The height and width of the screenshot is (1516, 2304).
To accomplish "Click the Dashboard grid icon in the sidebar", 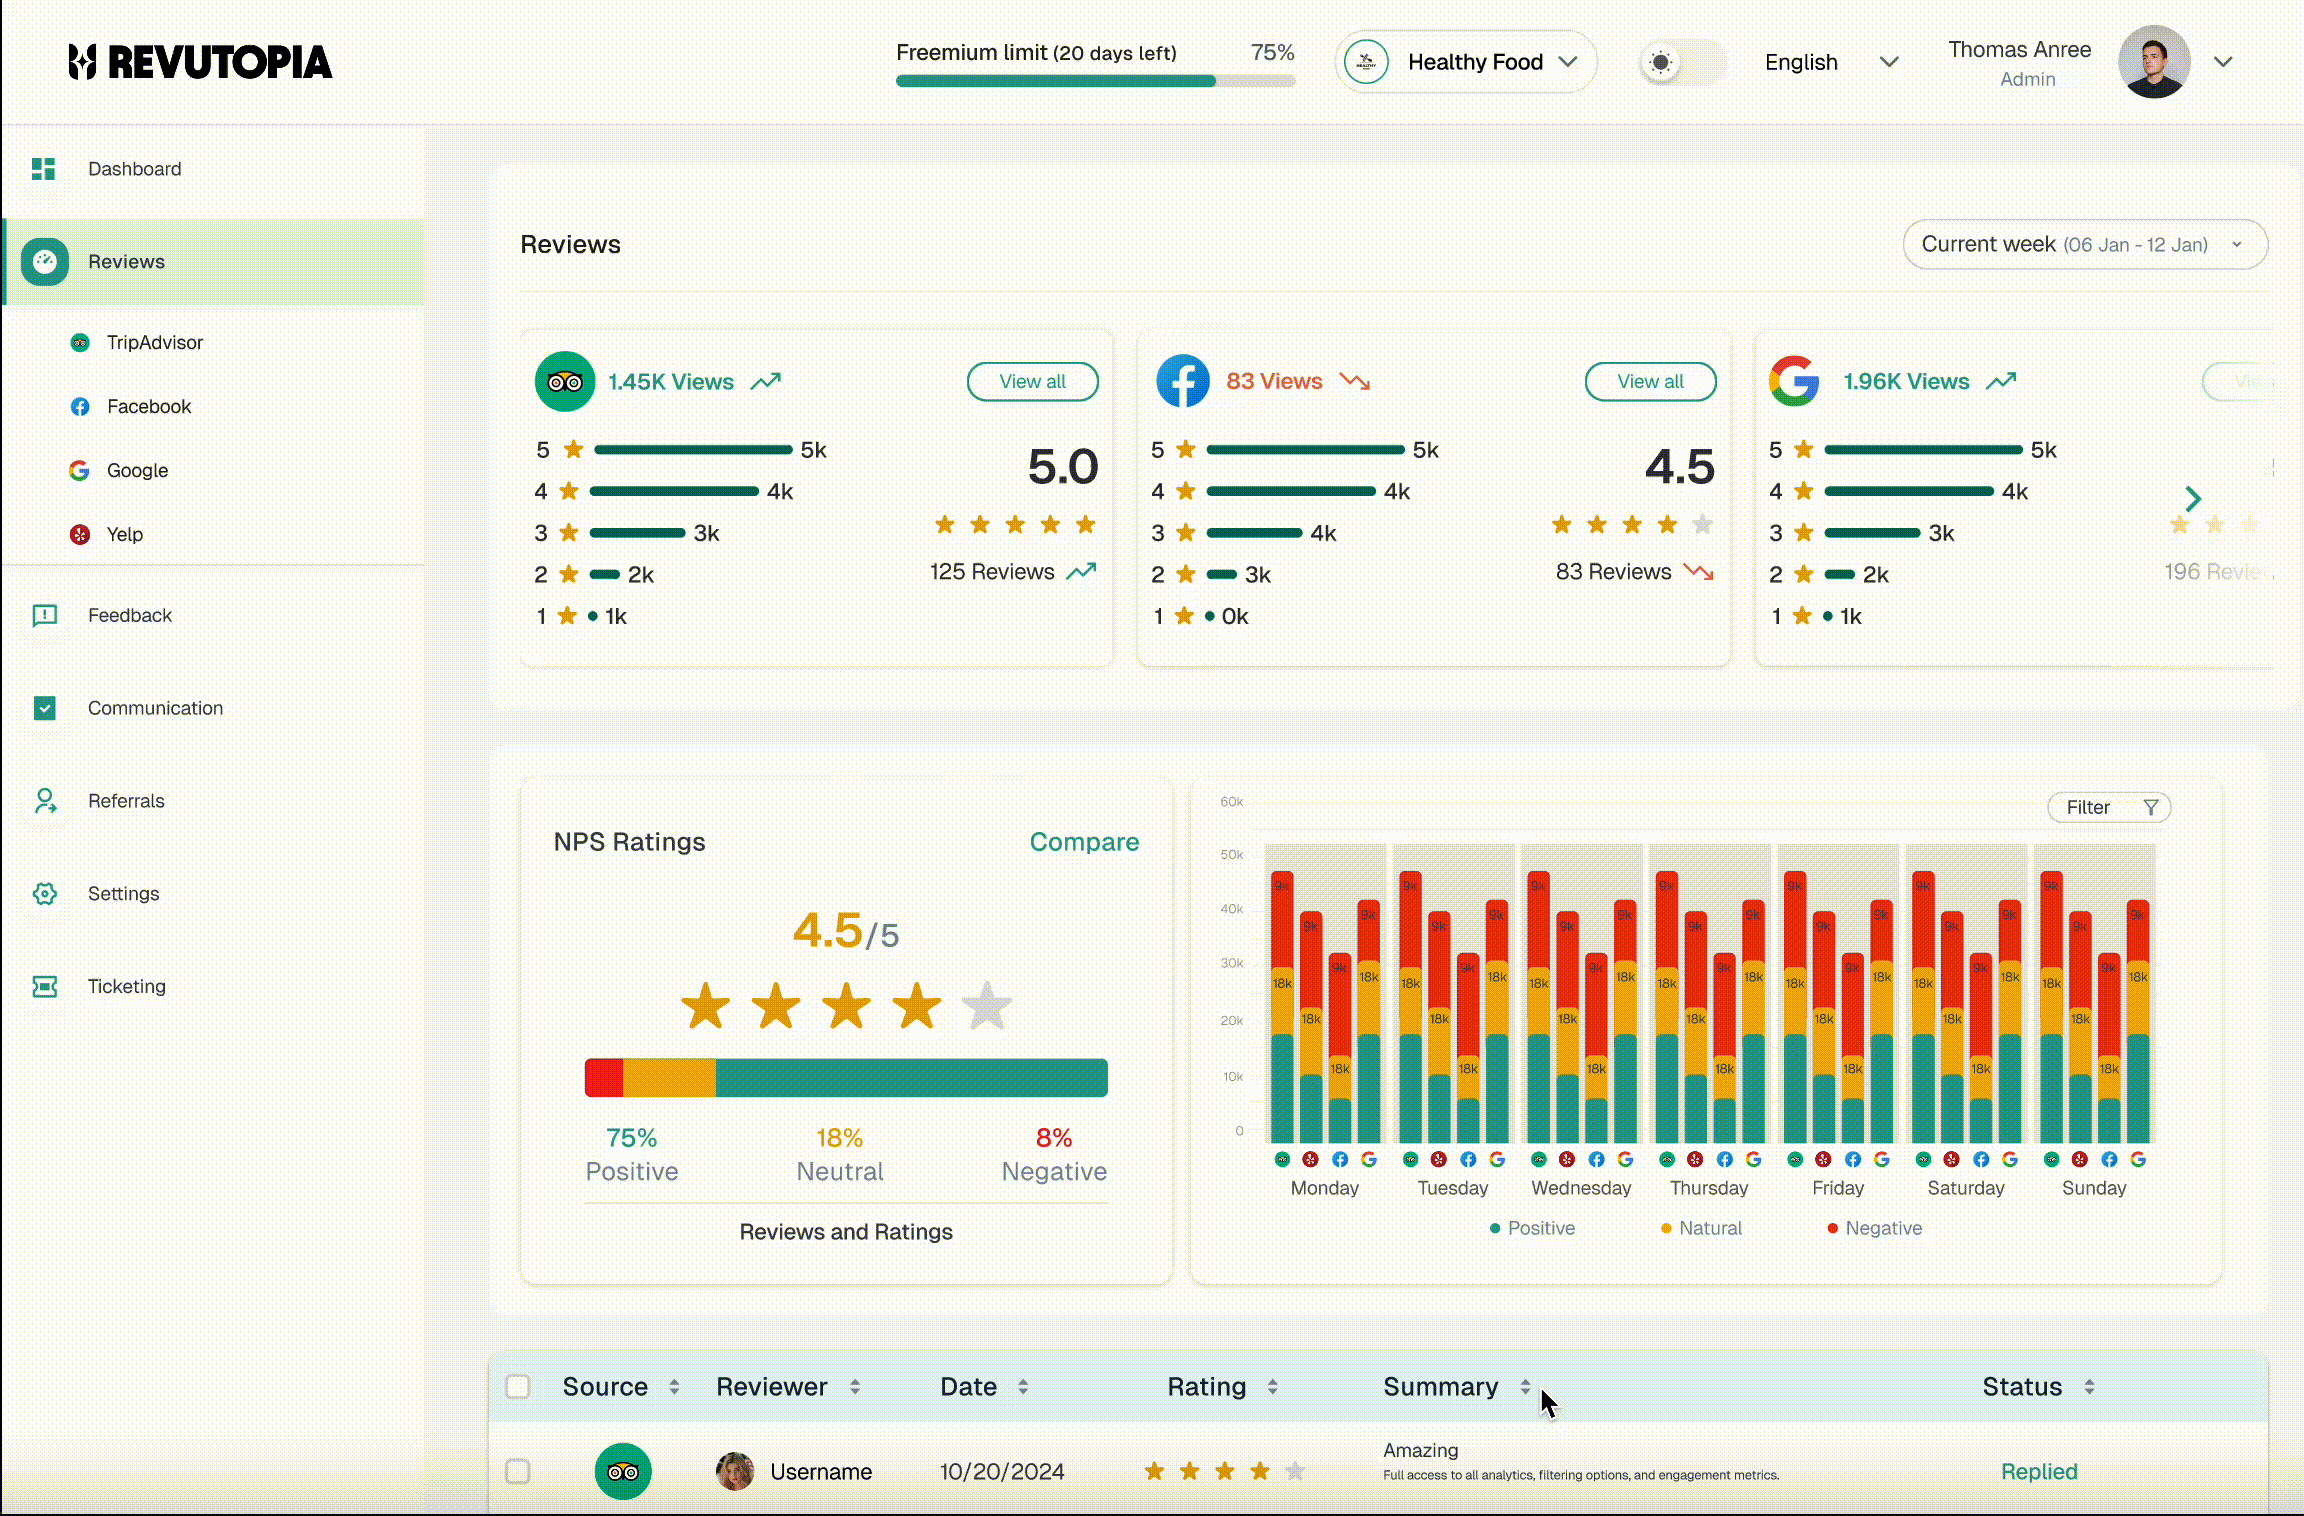I will point(43,169).
